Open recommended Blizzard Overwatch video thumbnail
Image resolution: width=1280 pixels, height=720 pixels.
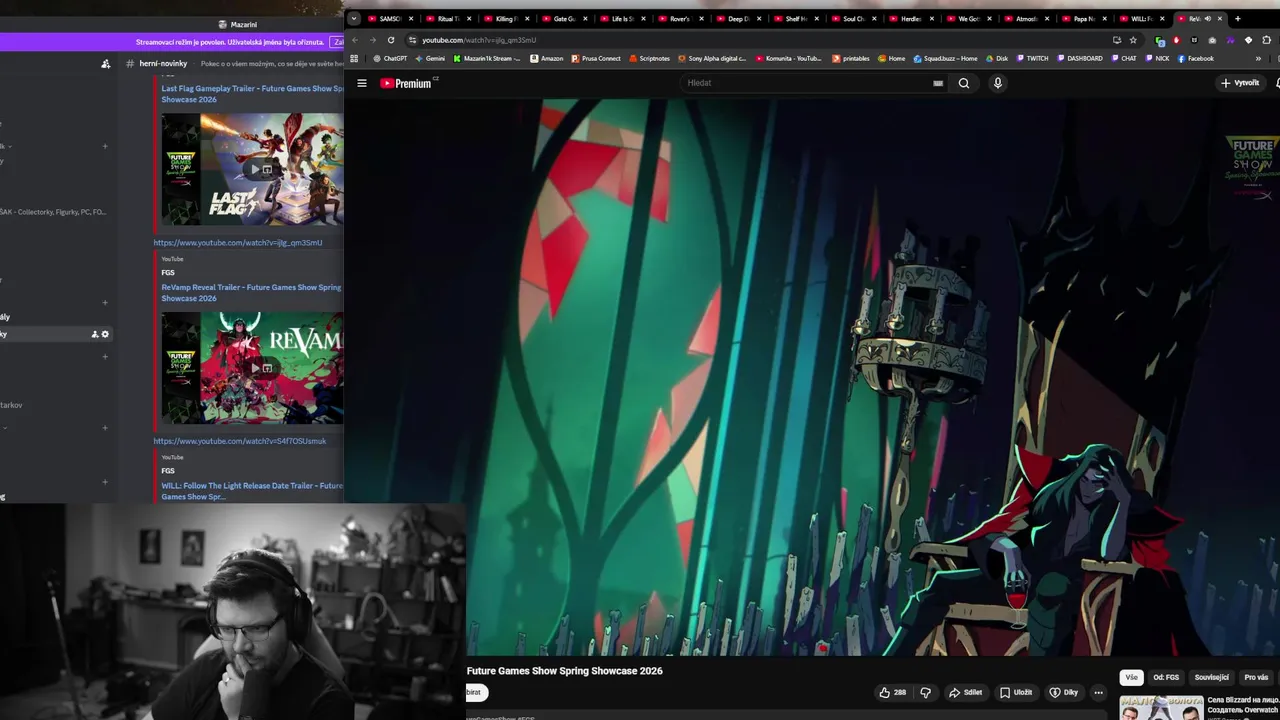1161,708
